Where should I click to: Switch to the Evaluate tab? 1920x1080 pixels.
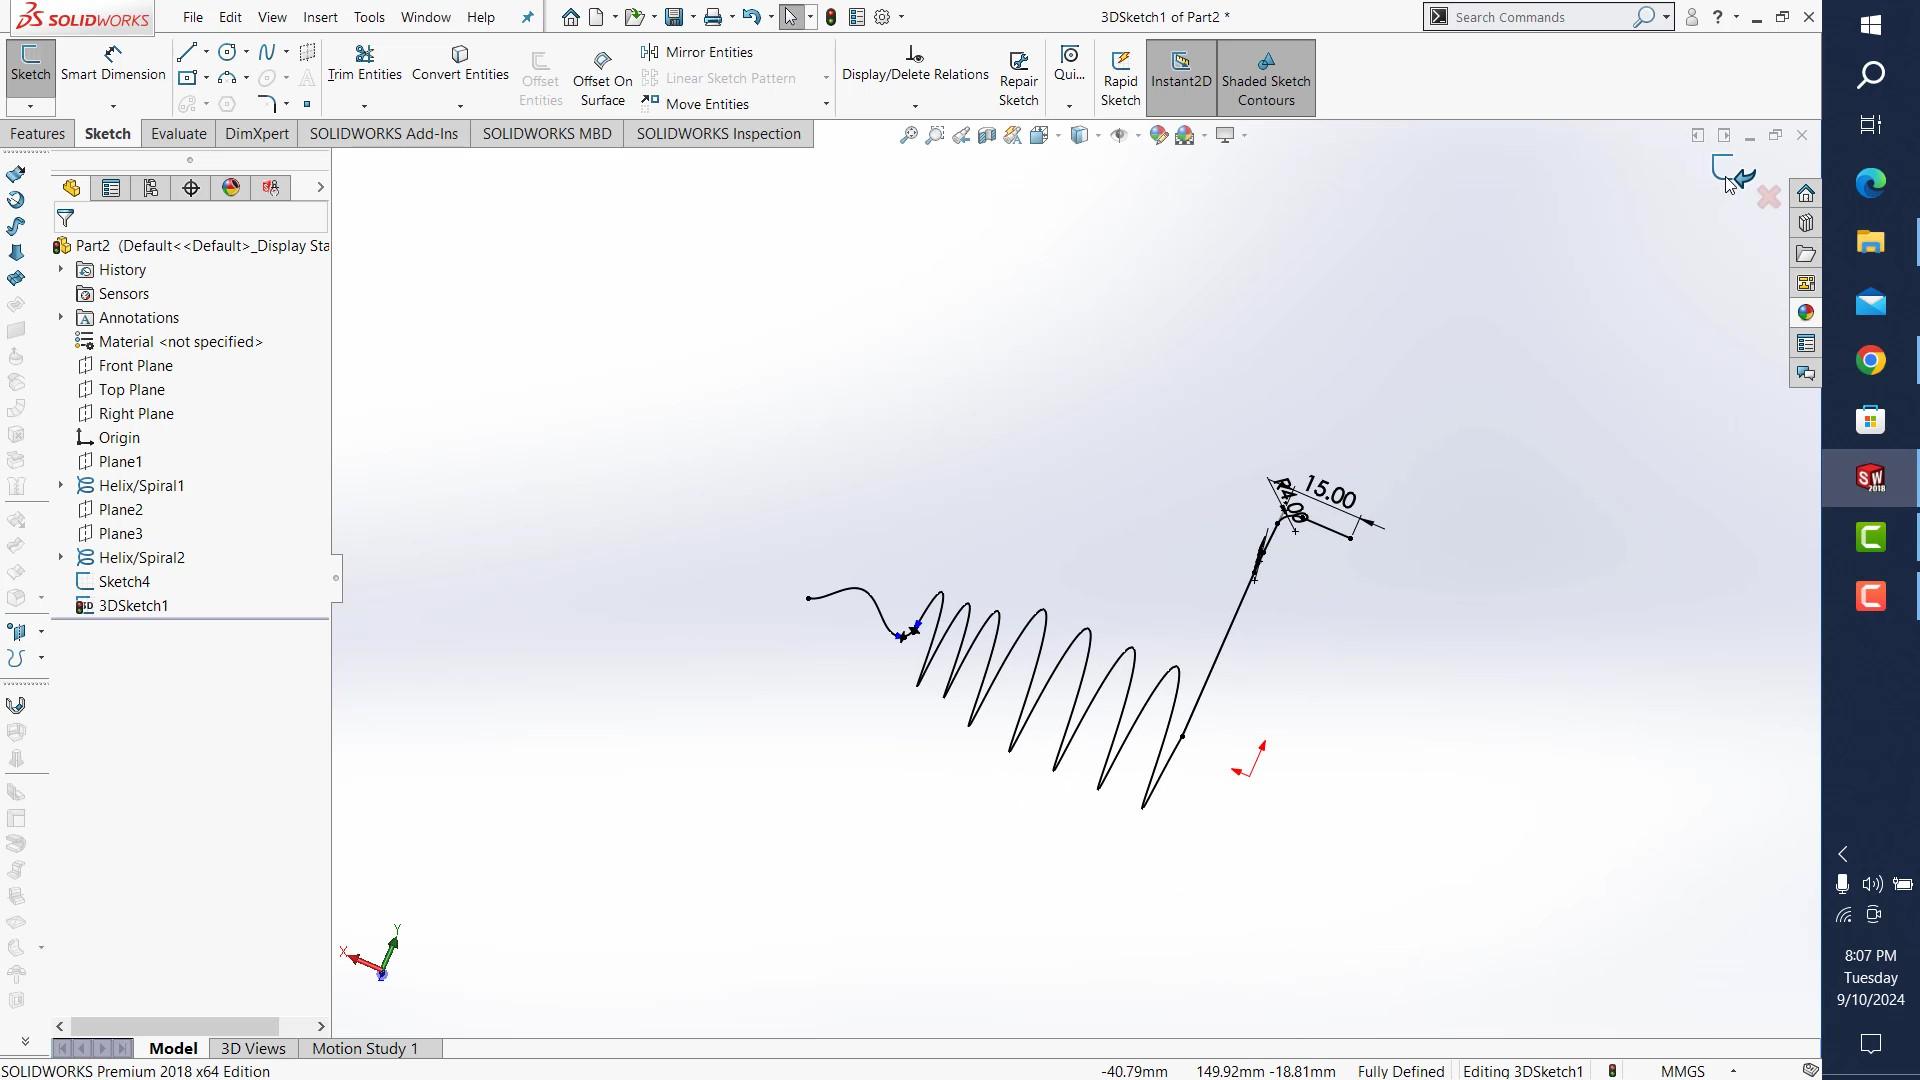coord(178,134)
